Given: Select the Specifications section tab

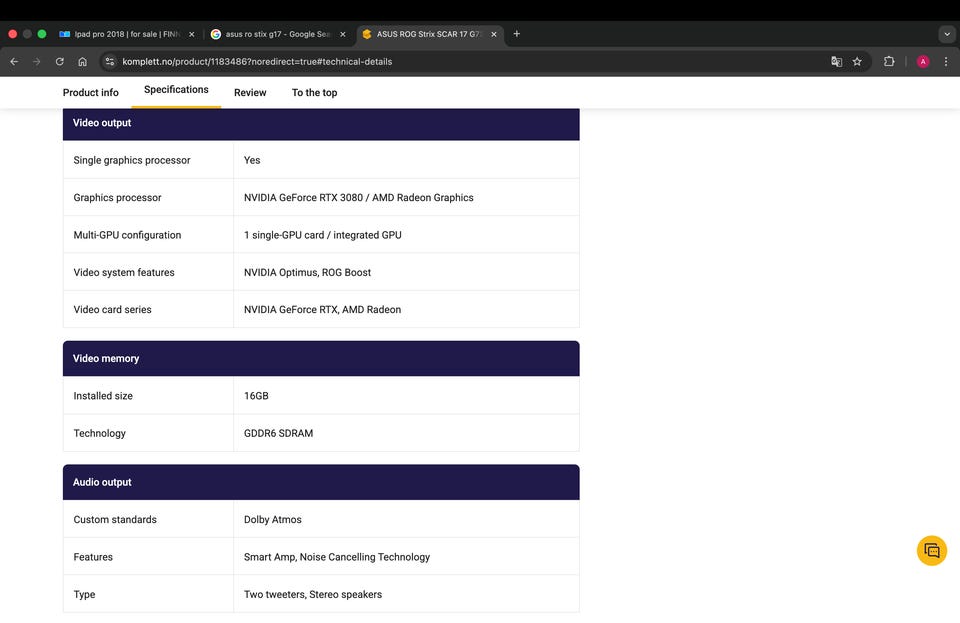Looking at the screenshot, I should click(x=176, y=89).
